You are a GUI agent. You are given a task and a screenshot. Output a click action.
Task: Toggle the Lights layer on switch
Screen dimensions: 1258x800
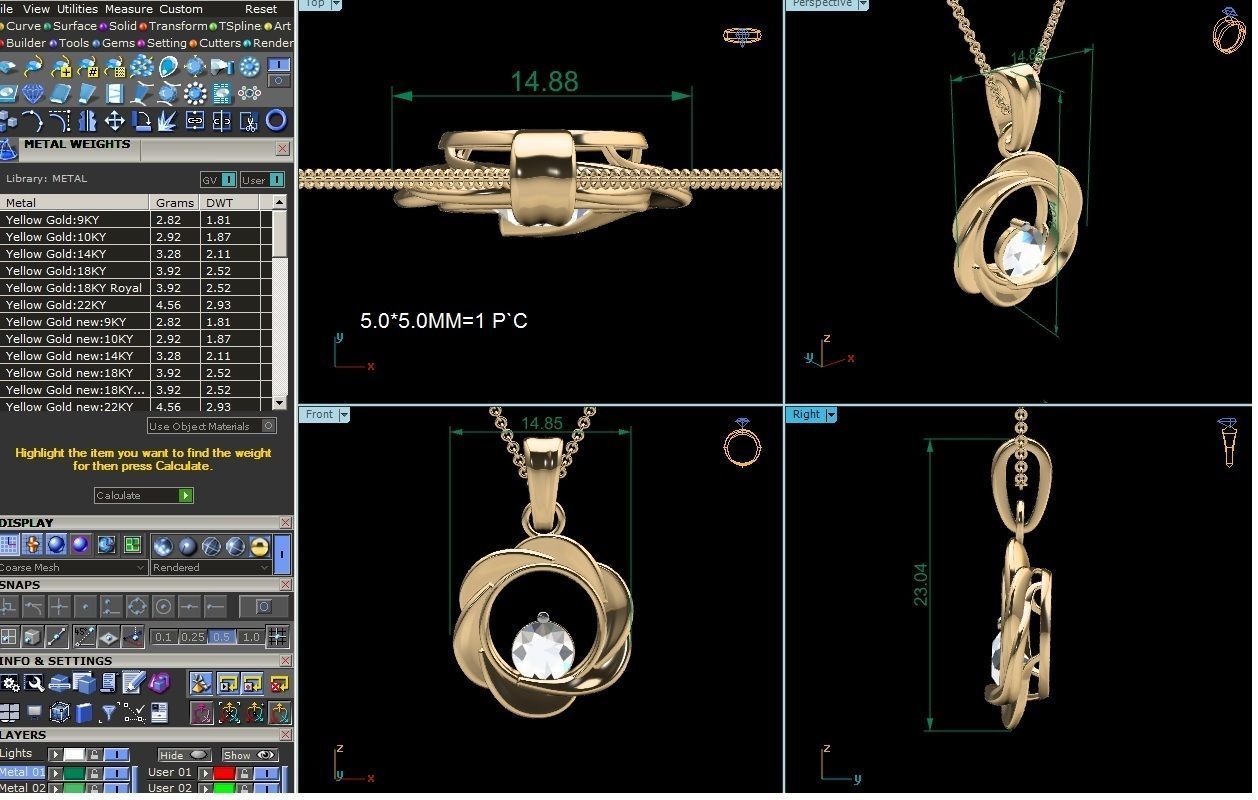(x=117, y=755)
